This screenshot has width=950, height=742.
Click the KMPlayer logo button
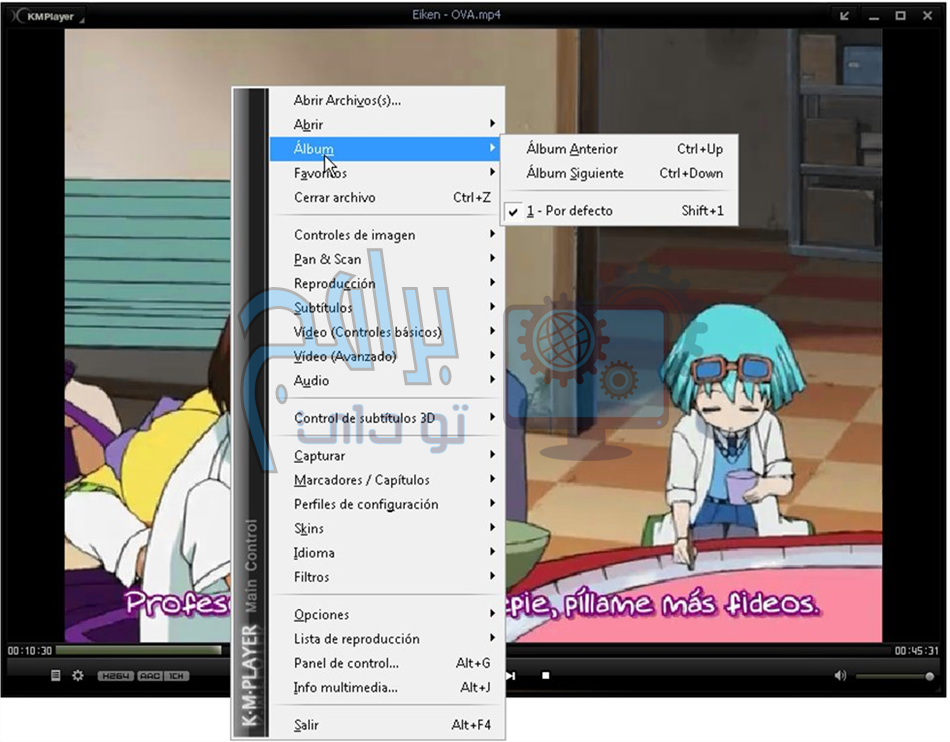click(x=45, y=16)
